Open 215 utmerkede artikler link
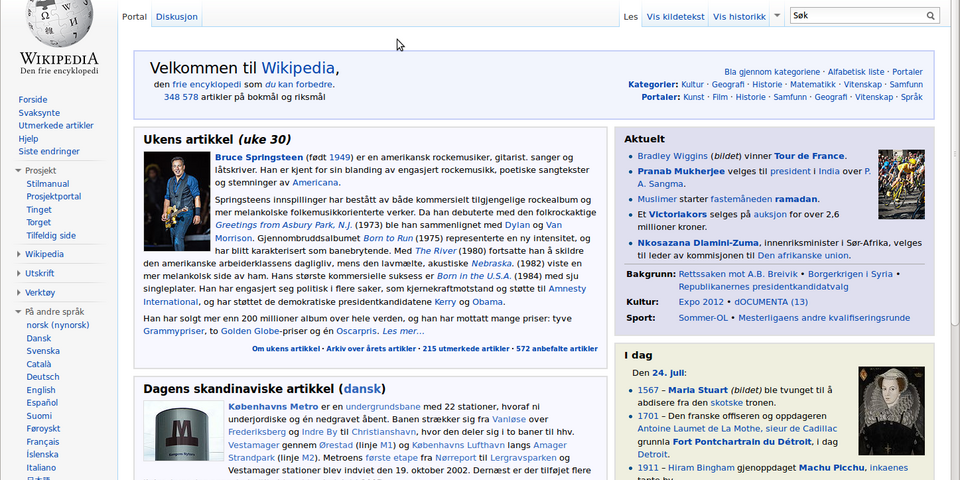The width and height of the screenshot is (960, 480). coord(466,349)
